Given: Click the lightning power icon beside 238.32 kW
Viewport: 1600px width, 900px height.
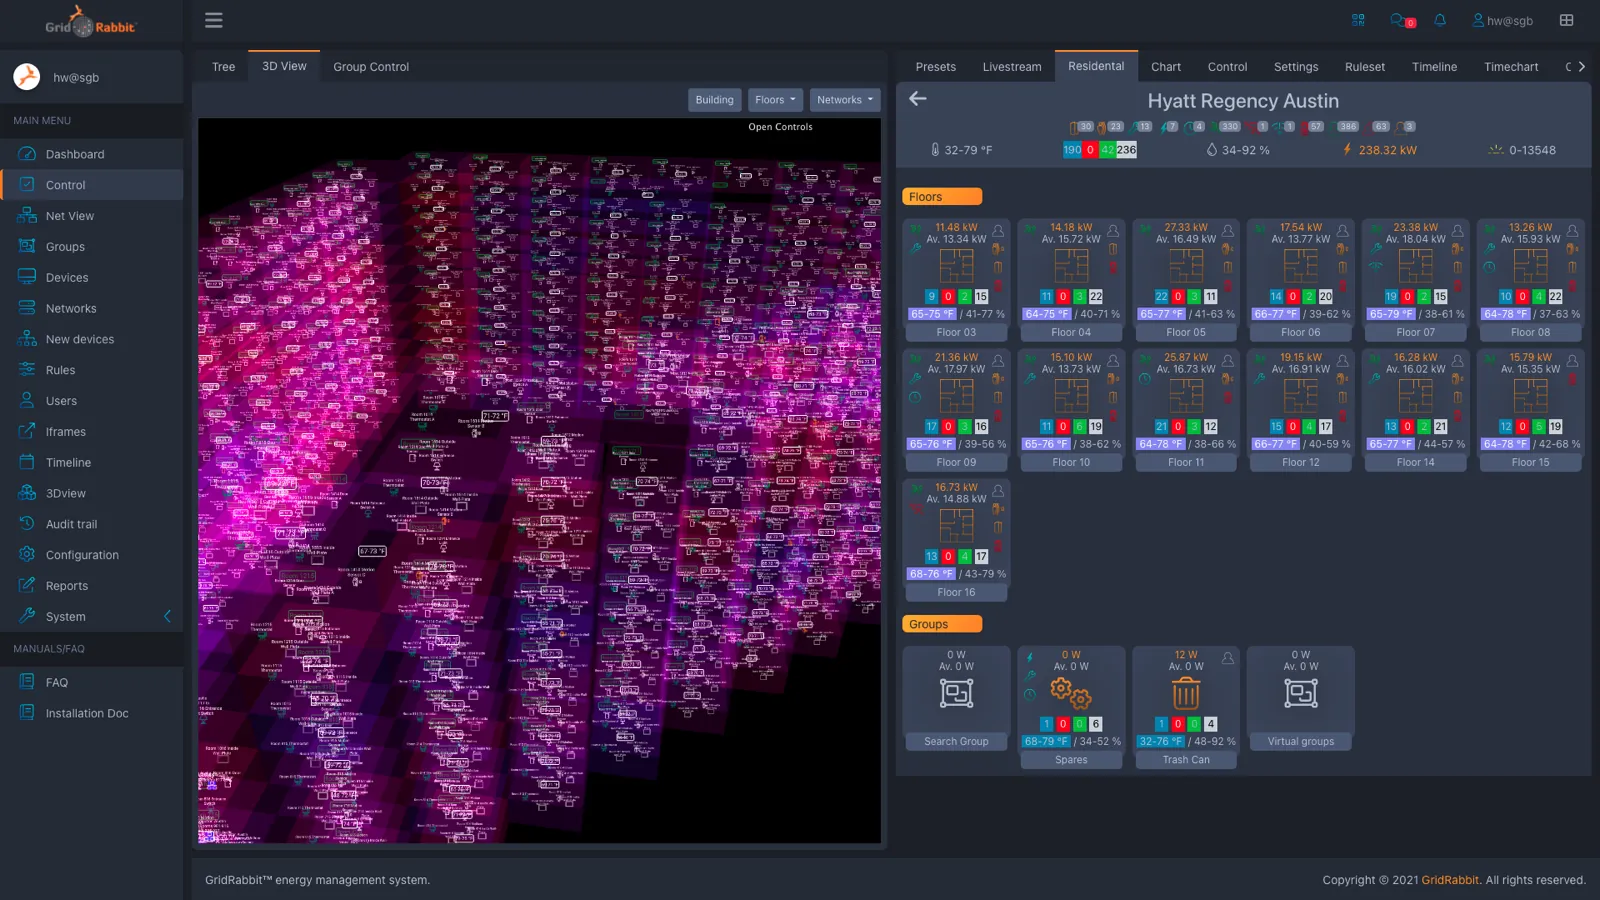Looking at the screenshot, I should (1347, 150).
